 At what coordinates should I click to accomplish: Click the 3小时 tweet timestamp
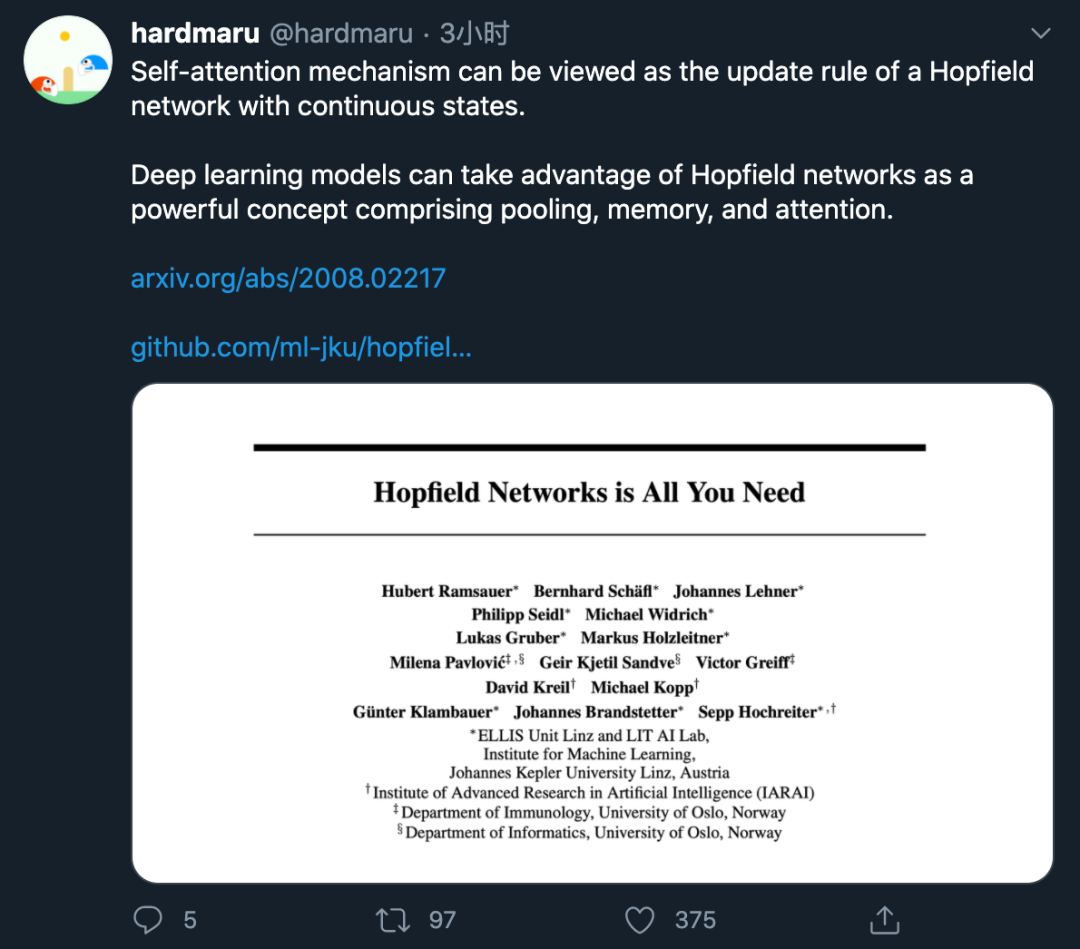click(x=474, y=34)
